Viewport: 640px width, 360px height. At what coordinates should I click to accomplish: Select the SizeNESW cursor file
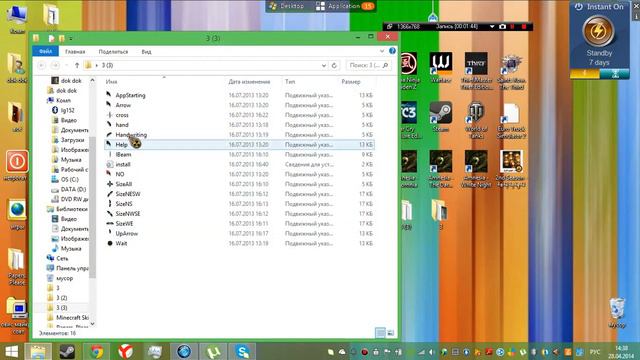[x=127, y=194]
